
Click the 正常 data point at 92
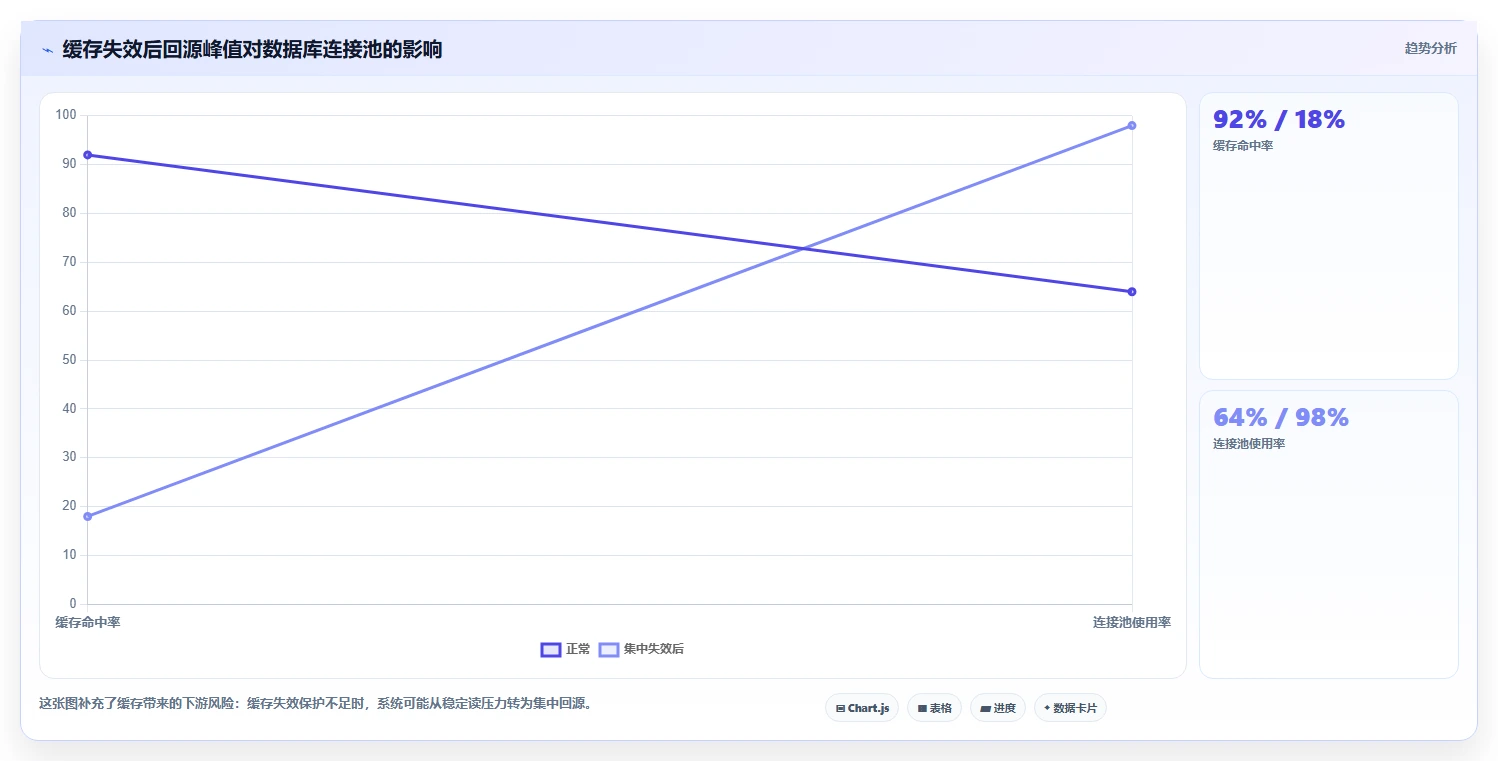[88, 155]
